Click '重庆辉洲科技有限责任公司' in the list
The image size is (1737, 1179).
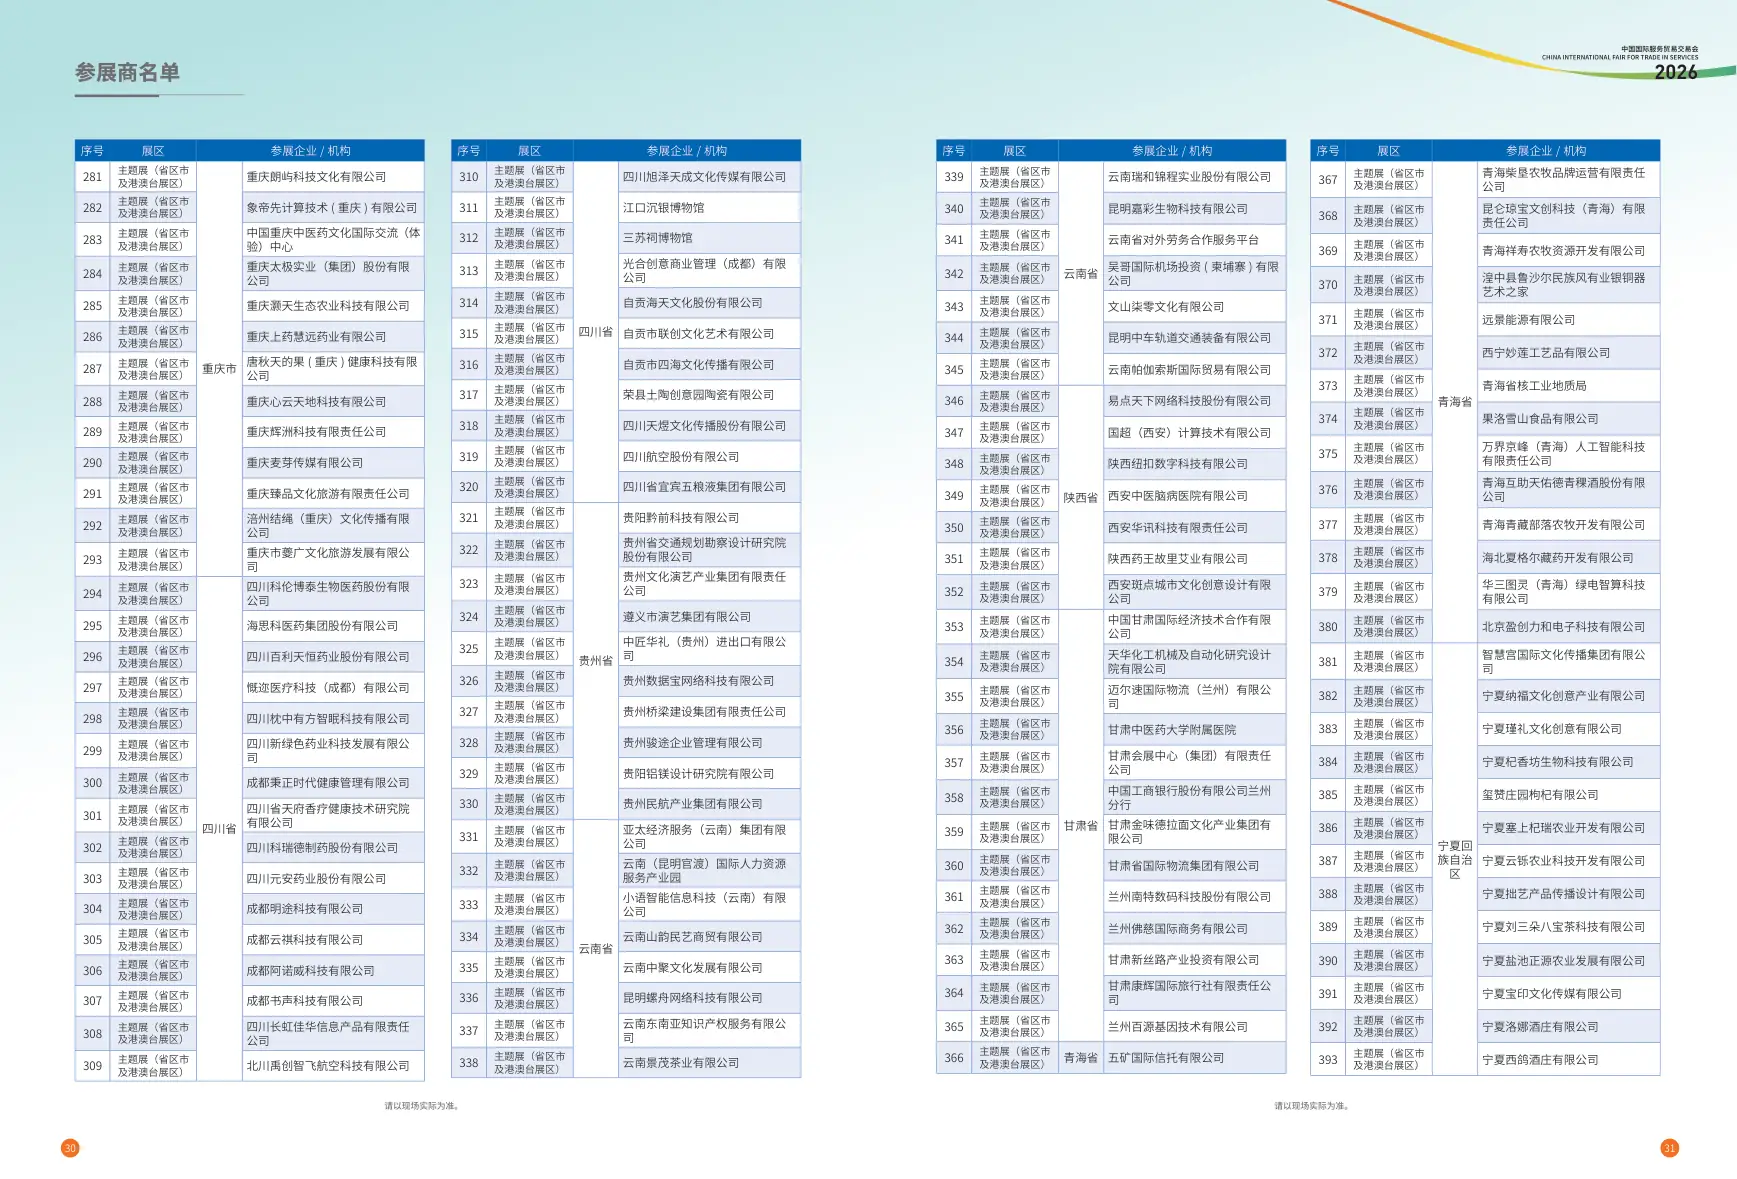pos(316,432)
